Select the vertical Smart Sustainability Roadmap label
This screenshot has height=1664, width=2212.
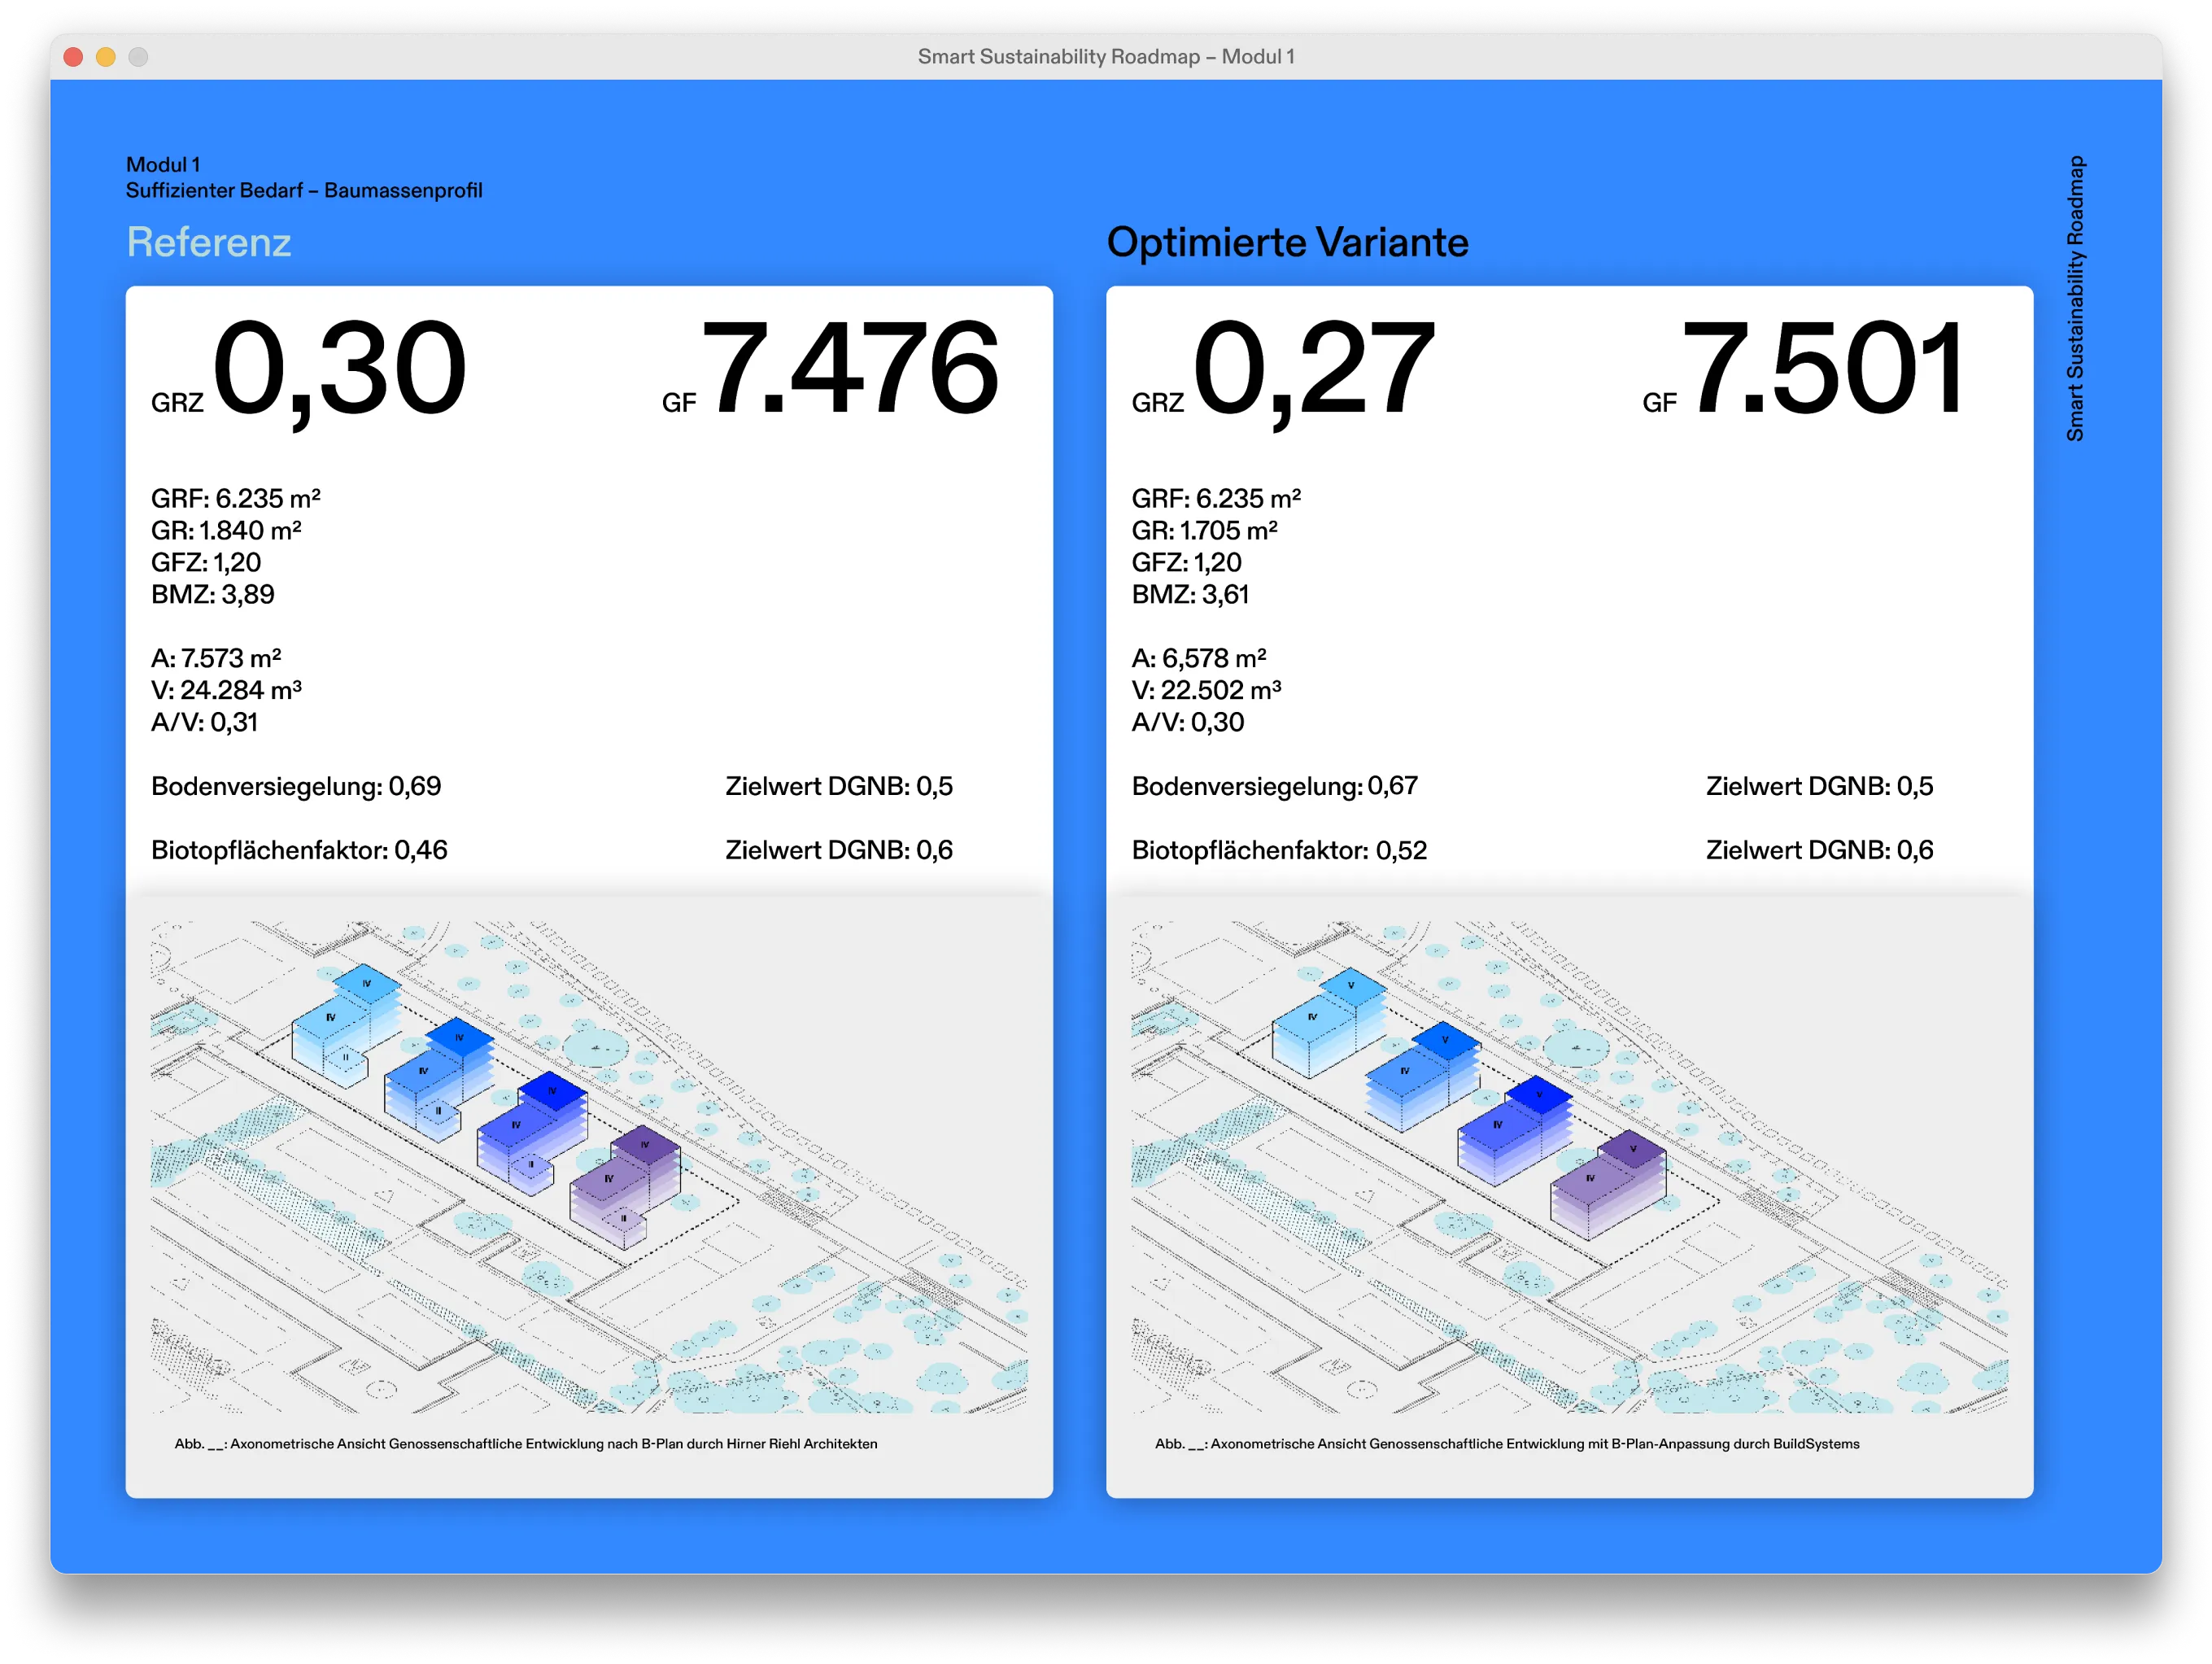pyautogui.click(x=2075, y=298)
